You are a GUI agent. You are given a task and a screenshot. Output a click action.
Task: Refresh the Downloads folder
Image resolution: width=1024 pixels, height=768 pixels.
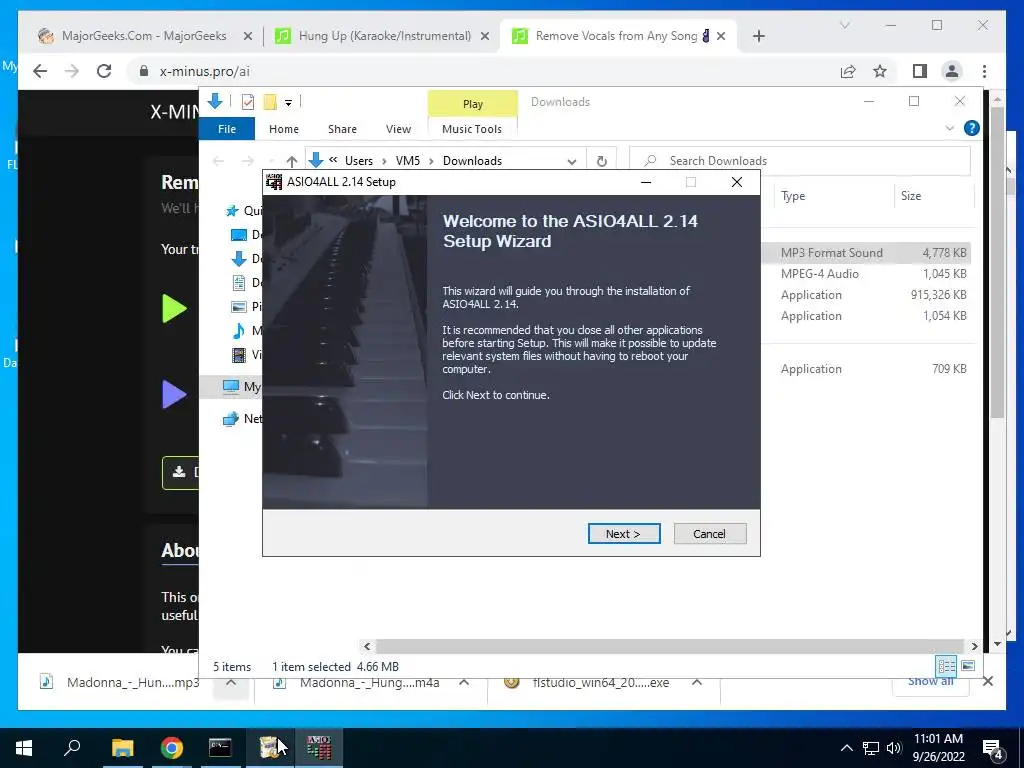[x=601, y=161]
